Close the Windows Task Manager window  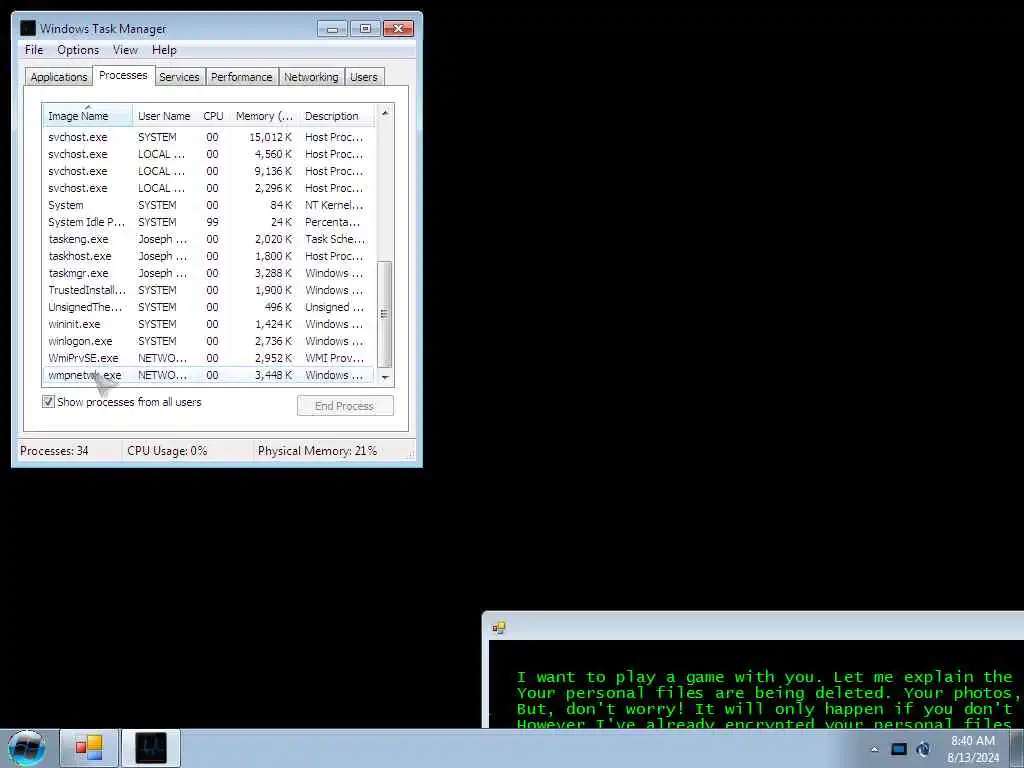point(398,29)
